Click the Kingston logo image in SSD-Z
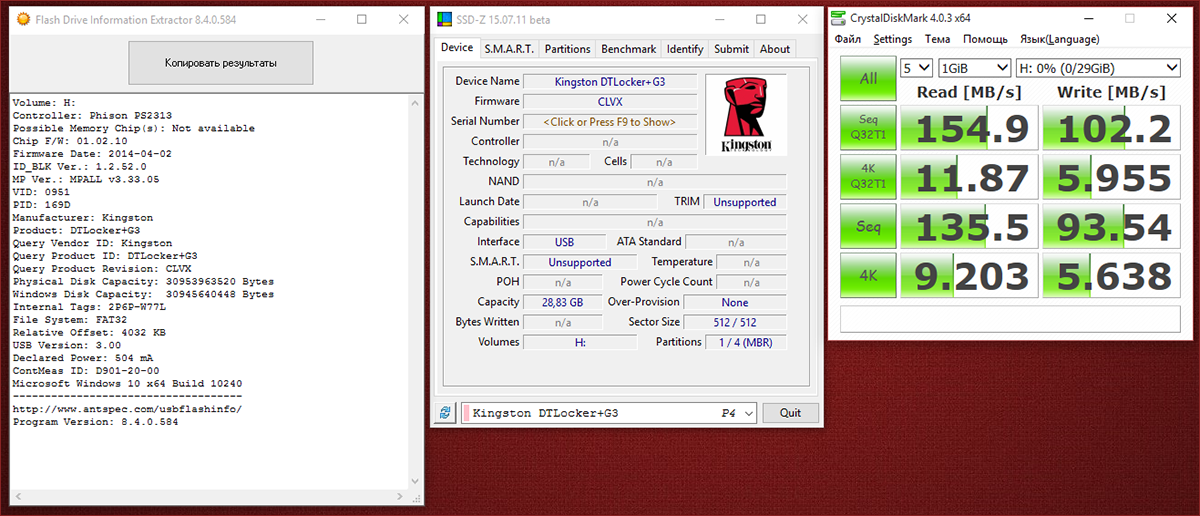Image resolution: width=1200 pixels, height=516 pixels. 746,116
